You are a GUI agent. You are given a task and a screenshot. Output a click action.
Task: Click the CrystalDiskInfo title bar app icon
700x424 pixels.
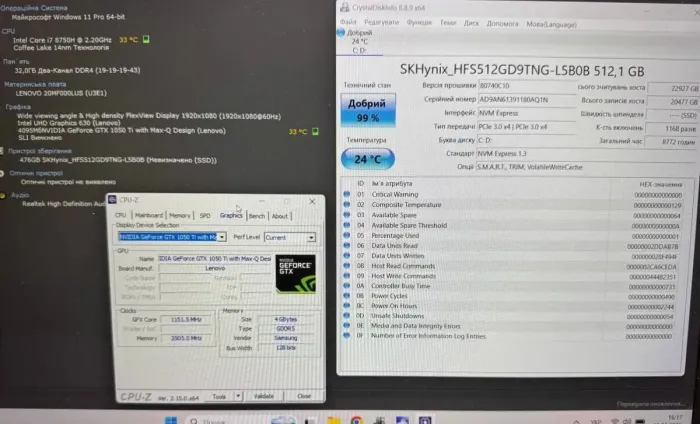point(345,8)
